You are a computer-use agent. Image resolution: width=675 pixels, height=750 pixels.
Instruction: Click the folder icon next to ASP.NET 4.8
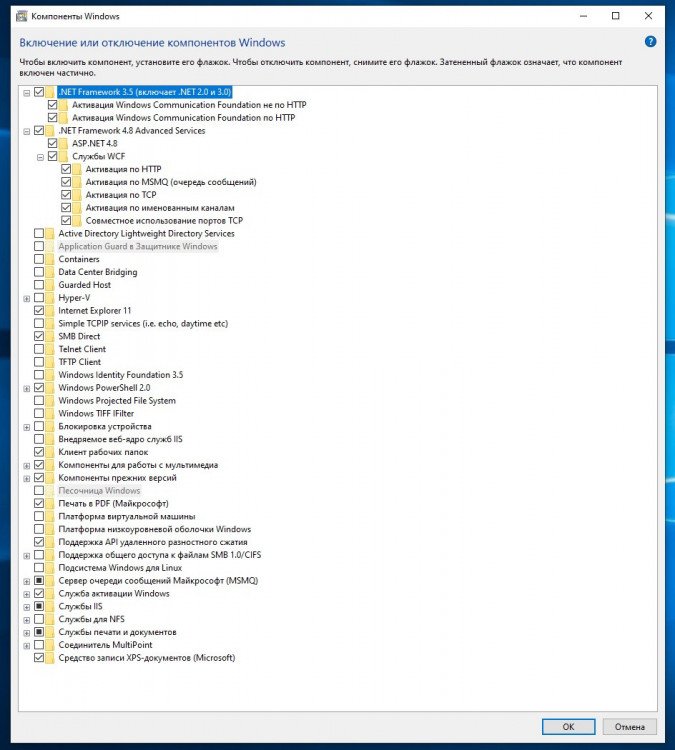pyautogui.click(x=63, y=143)
